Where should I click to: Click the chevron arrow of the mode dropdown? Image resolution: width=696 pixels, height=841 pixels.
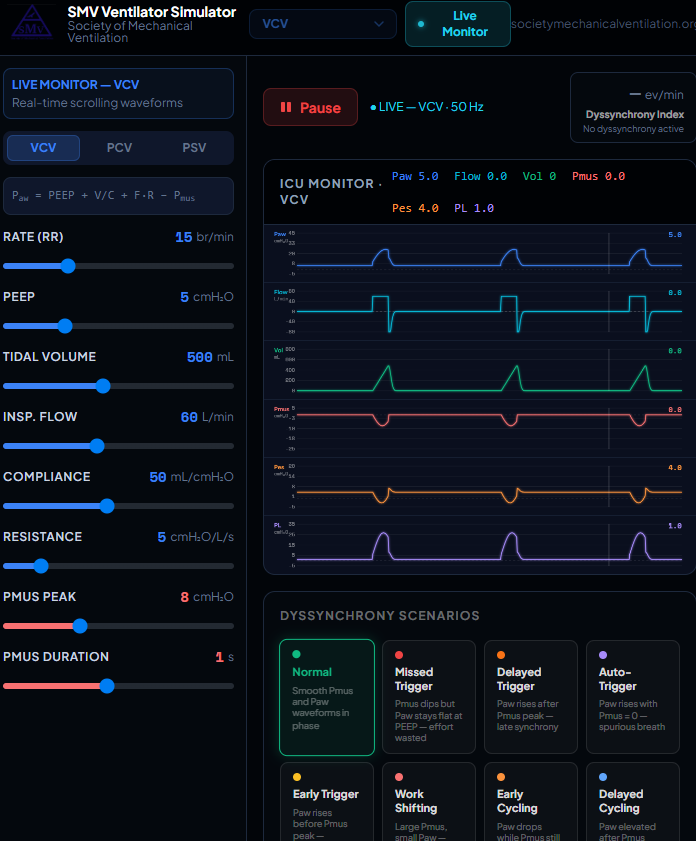(379, 24)
